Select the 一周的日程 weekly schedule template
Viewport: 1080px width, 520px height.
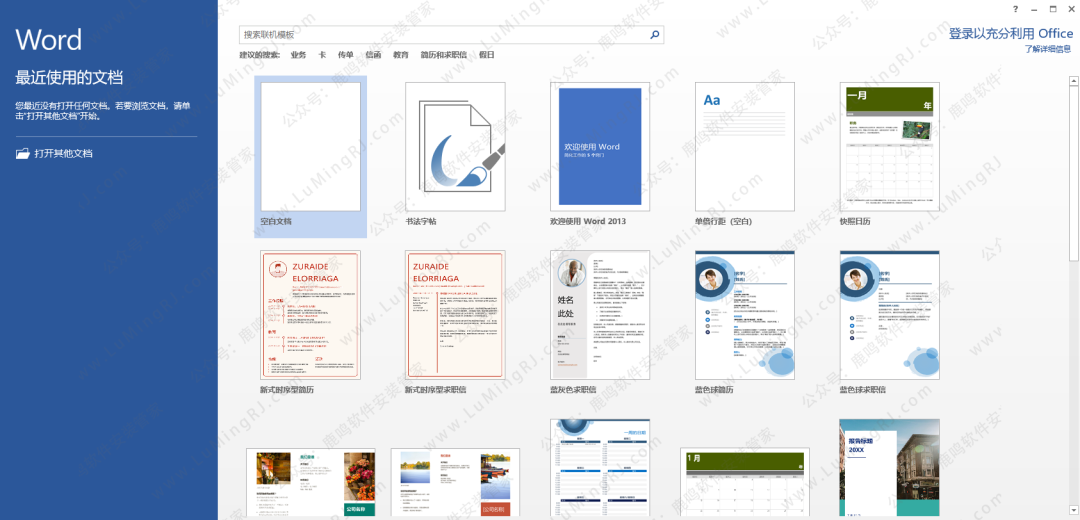[x=600, y=469]
